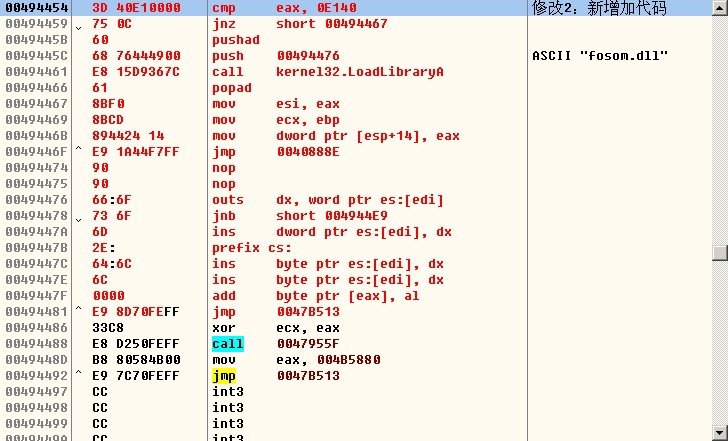The image size is (728, 441).
Task: Select the 'cmp eax, 0E140' instruction
Action: (x=284, y=8)
